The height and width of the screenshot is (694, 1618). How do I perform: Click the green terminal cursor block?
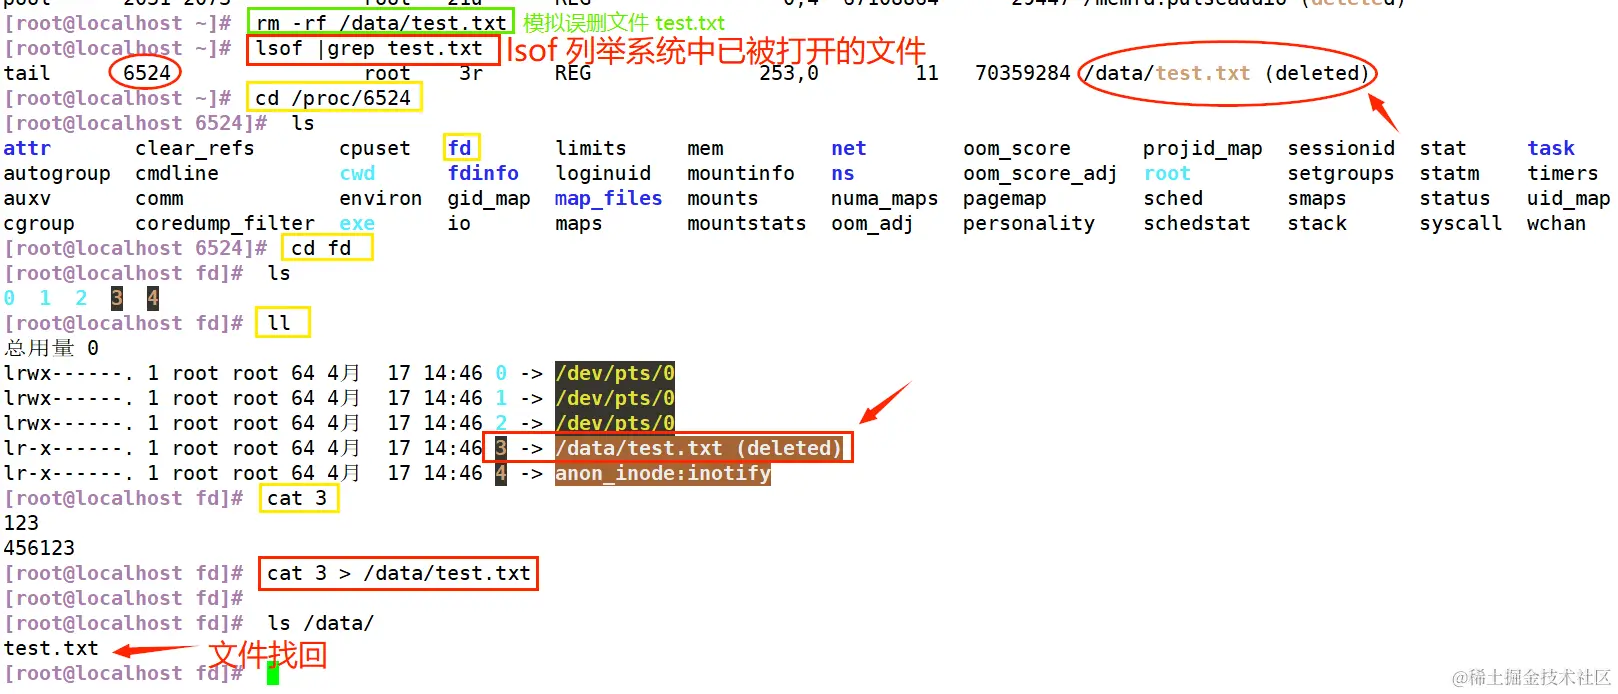(x=273, y=673)
